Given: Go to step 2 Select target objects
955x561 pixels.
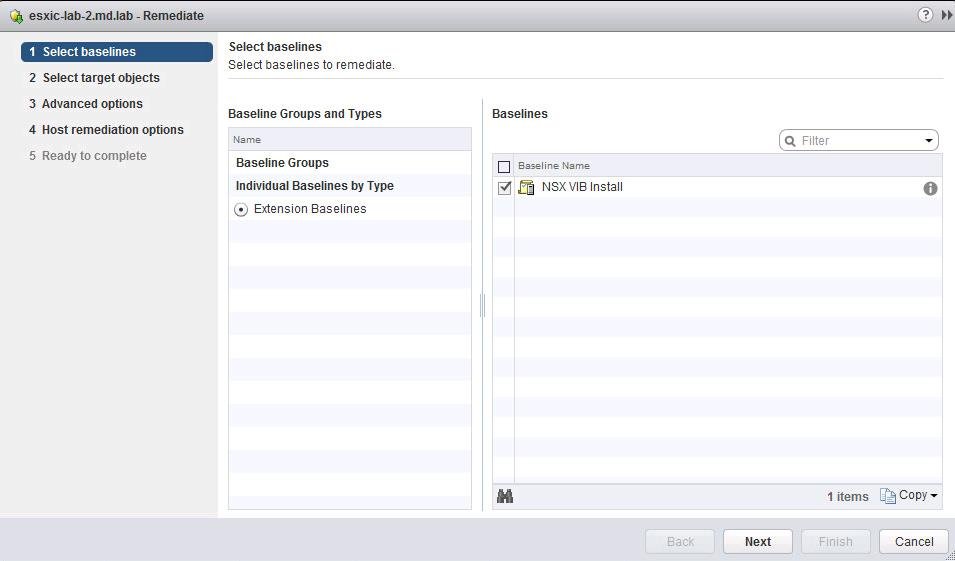Looking at the screenshot, I should [x=94, y=78].
